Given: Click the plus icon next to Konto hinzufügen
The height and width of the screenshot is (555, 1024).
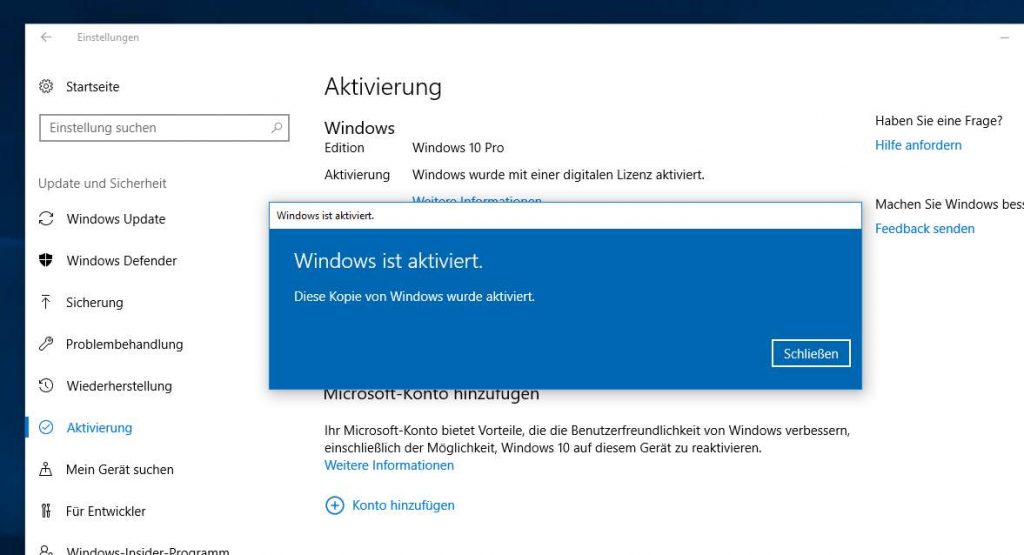Looking at the screenshot, I should coord(334,505).
